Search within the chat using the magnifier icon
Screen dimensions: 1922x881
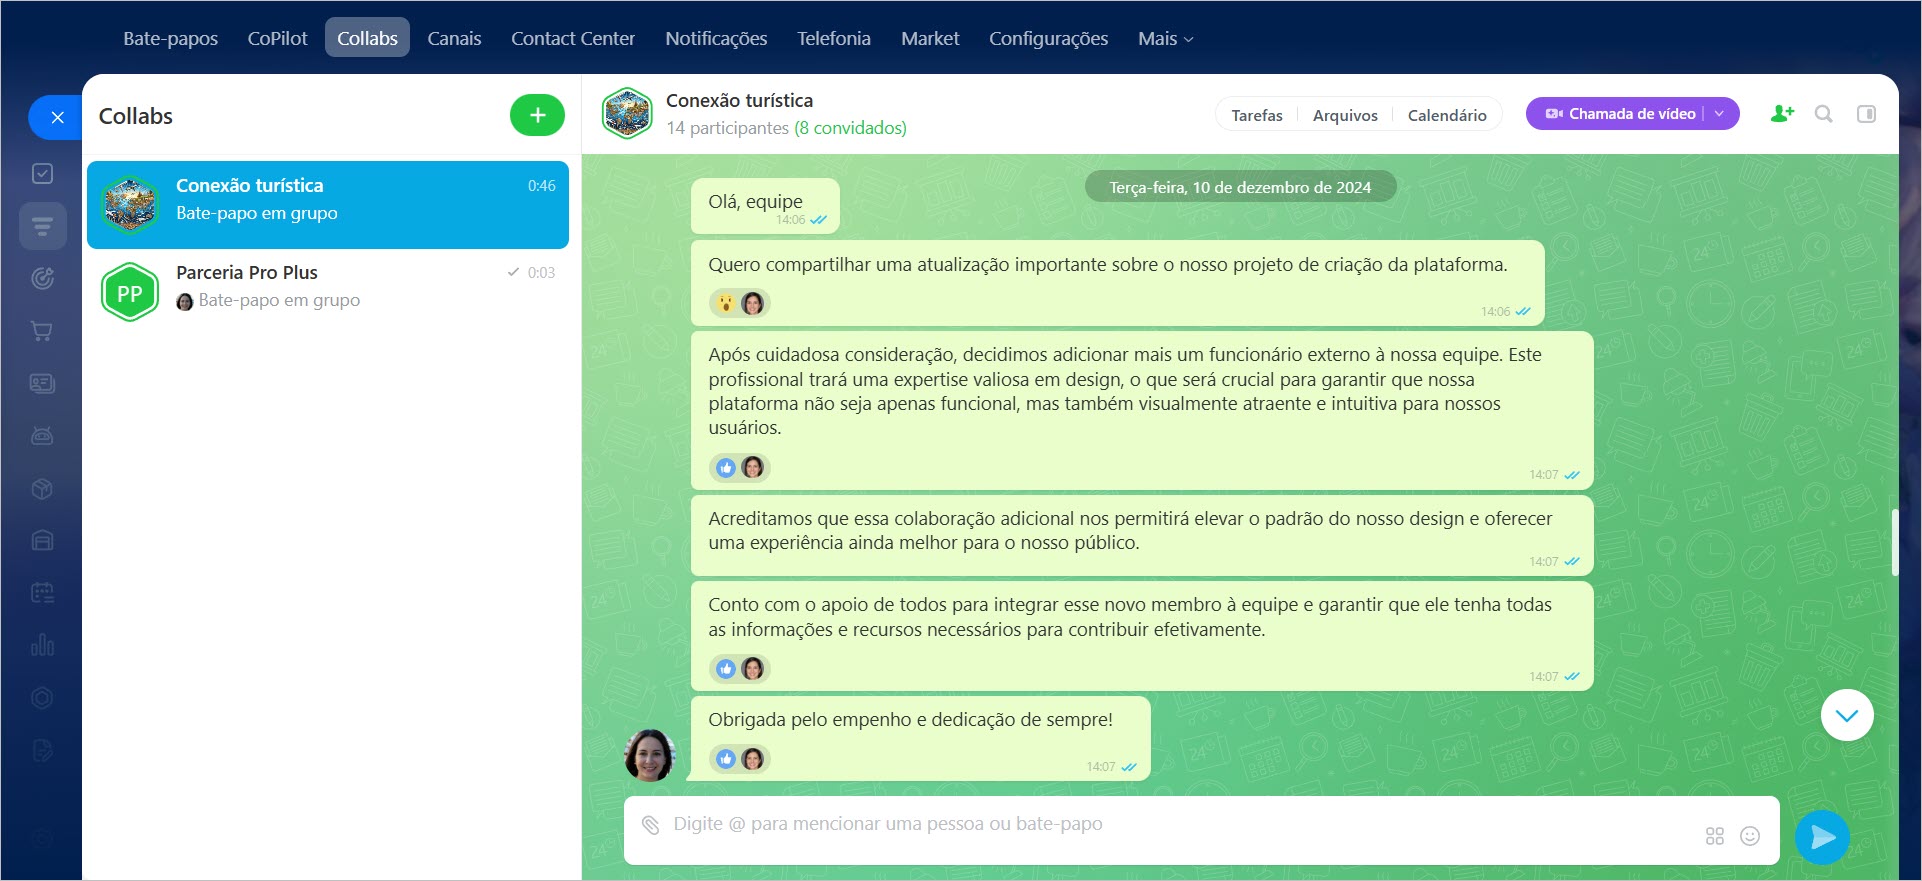pyautogui.click(x=1824, y=114)
